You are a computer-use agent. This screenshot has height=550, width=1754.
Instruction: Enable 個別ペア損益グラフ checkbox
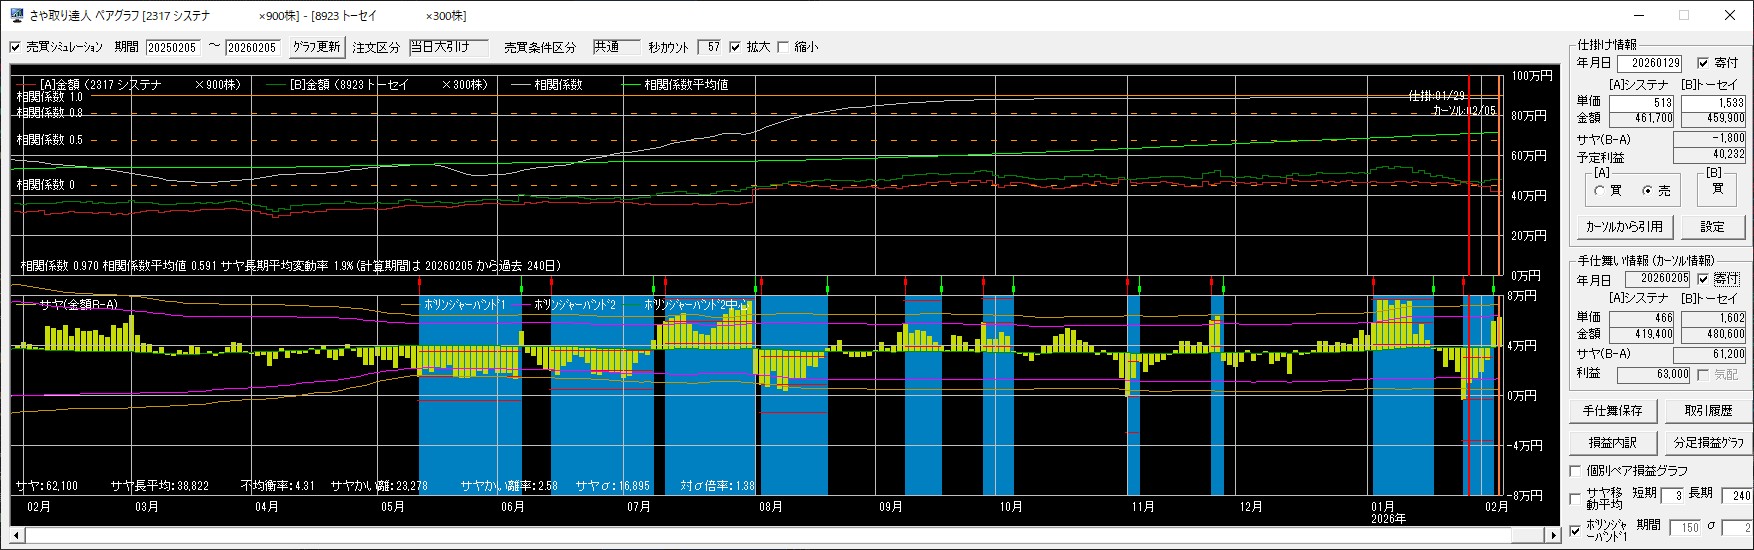click(x=1576, y=470)
